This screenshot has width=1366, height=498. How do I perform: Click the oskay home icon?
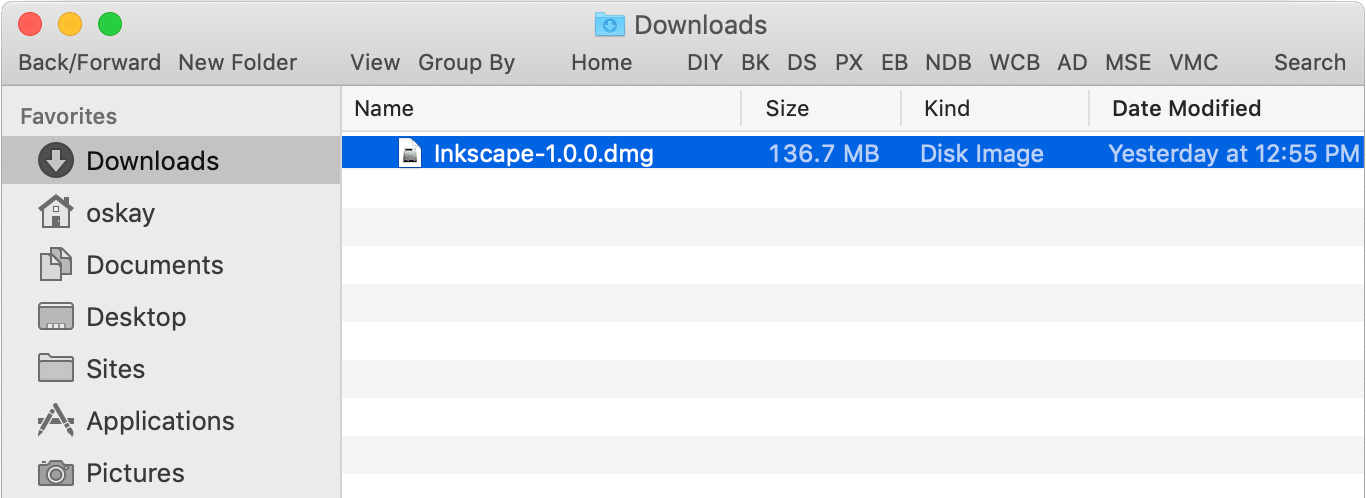(56, 212)
